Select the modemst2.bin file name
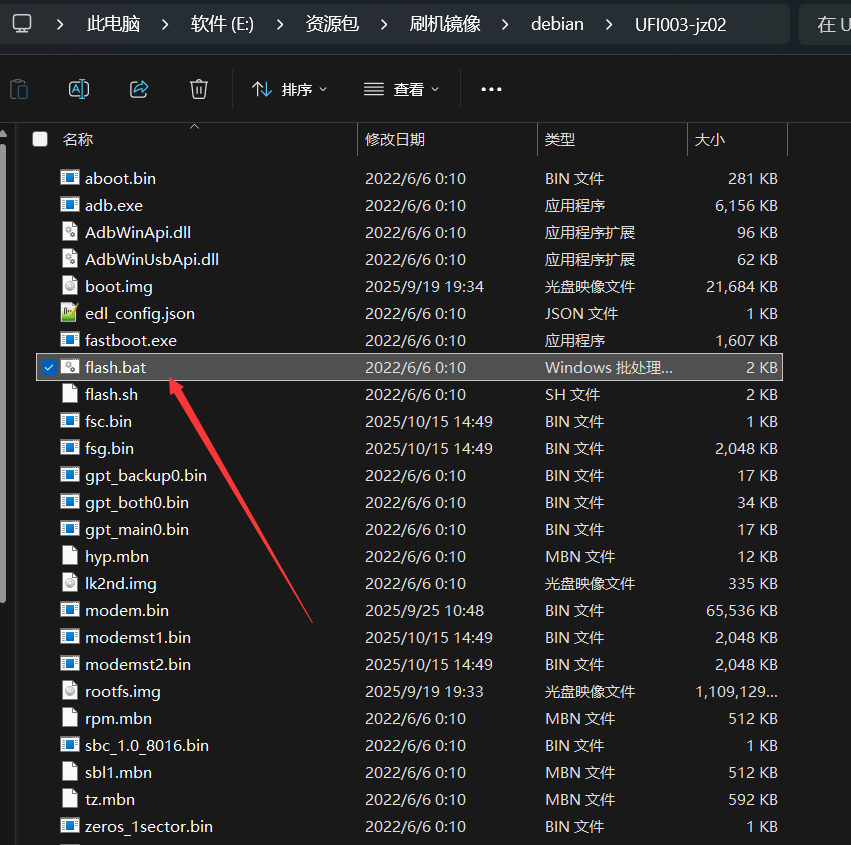The image size is (851, 845). tap(138, 664)
